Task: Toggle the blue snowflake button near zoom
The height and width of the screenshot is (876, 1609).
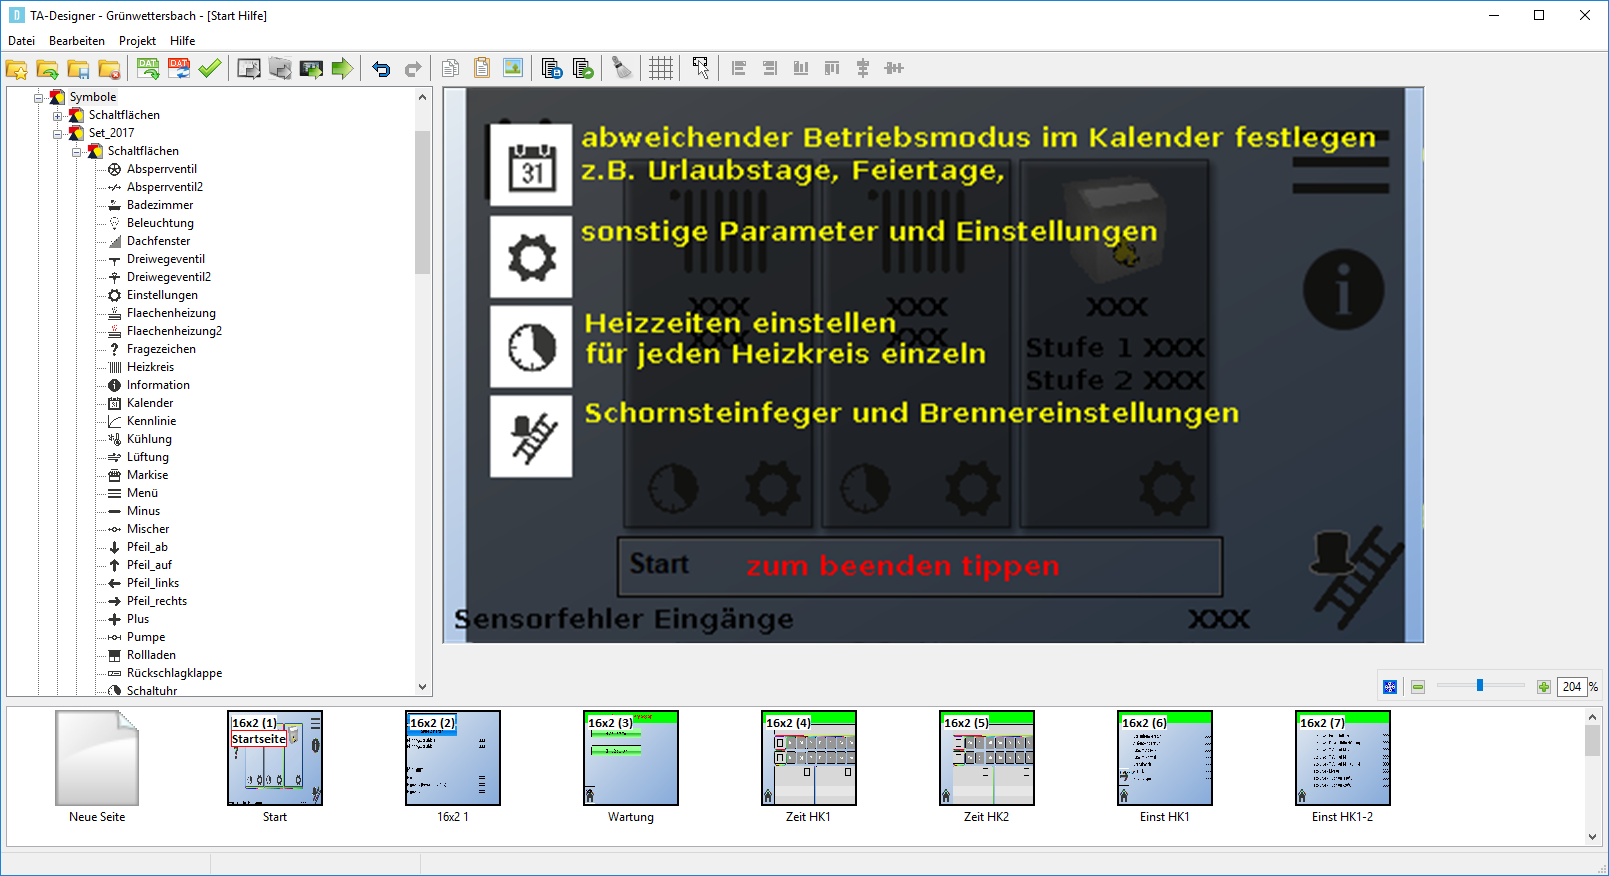Action: [1389, 687]
